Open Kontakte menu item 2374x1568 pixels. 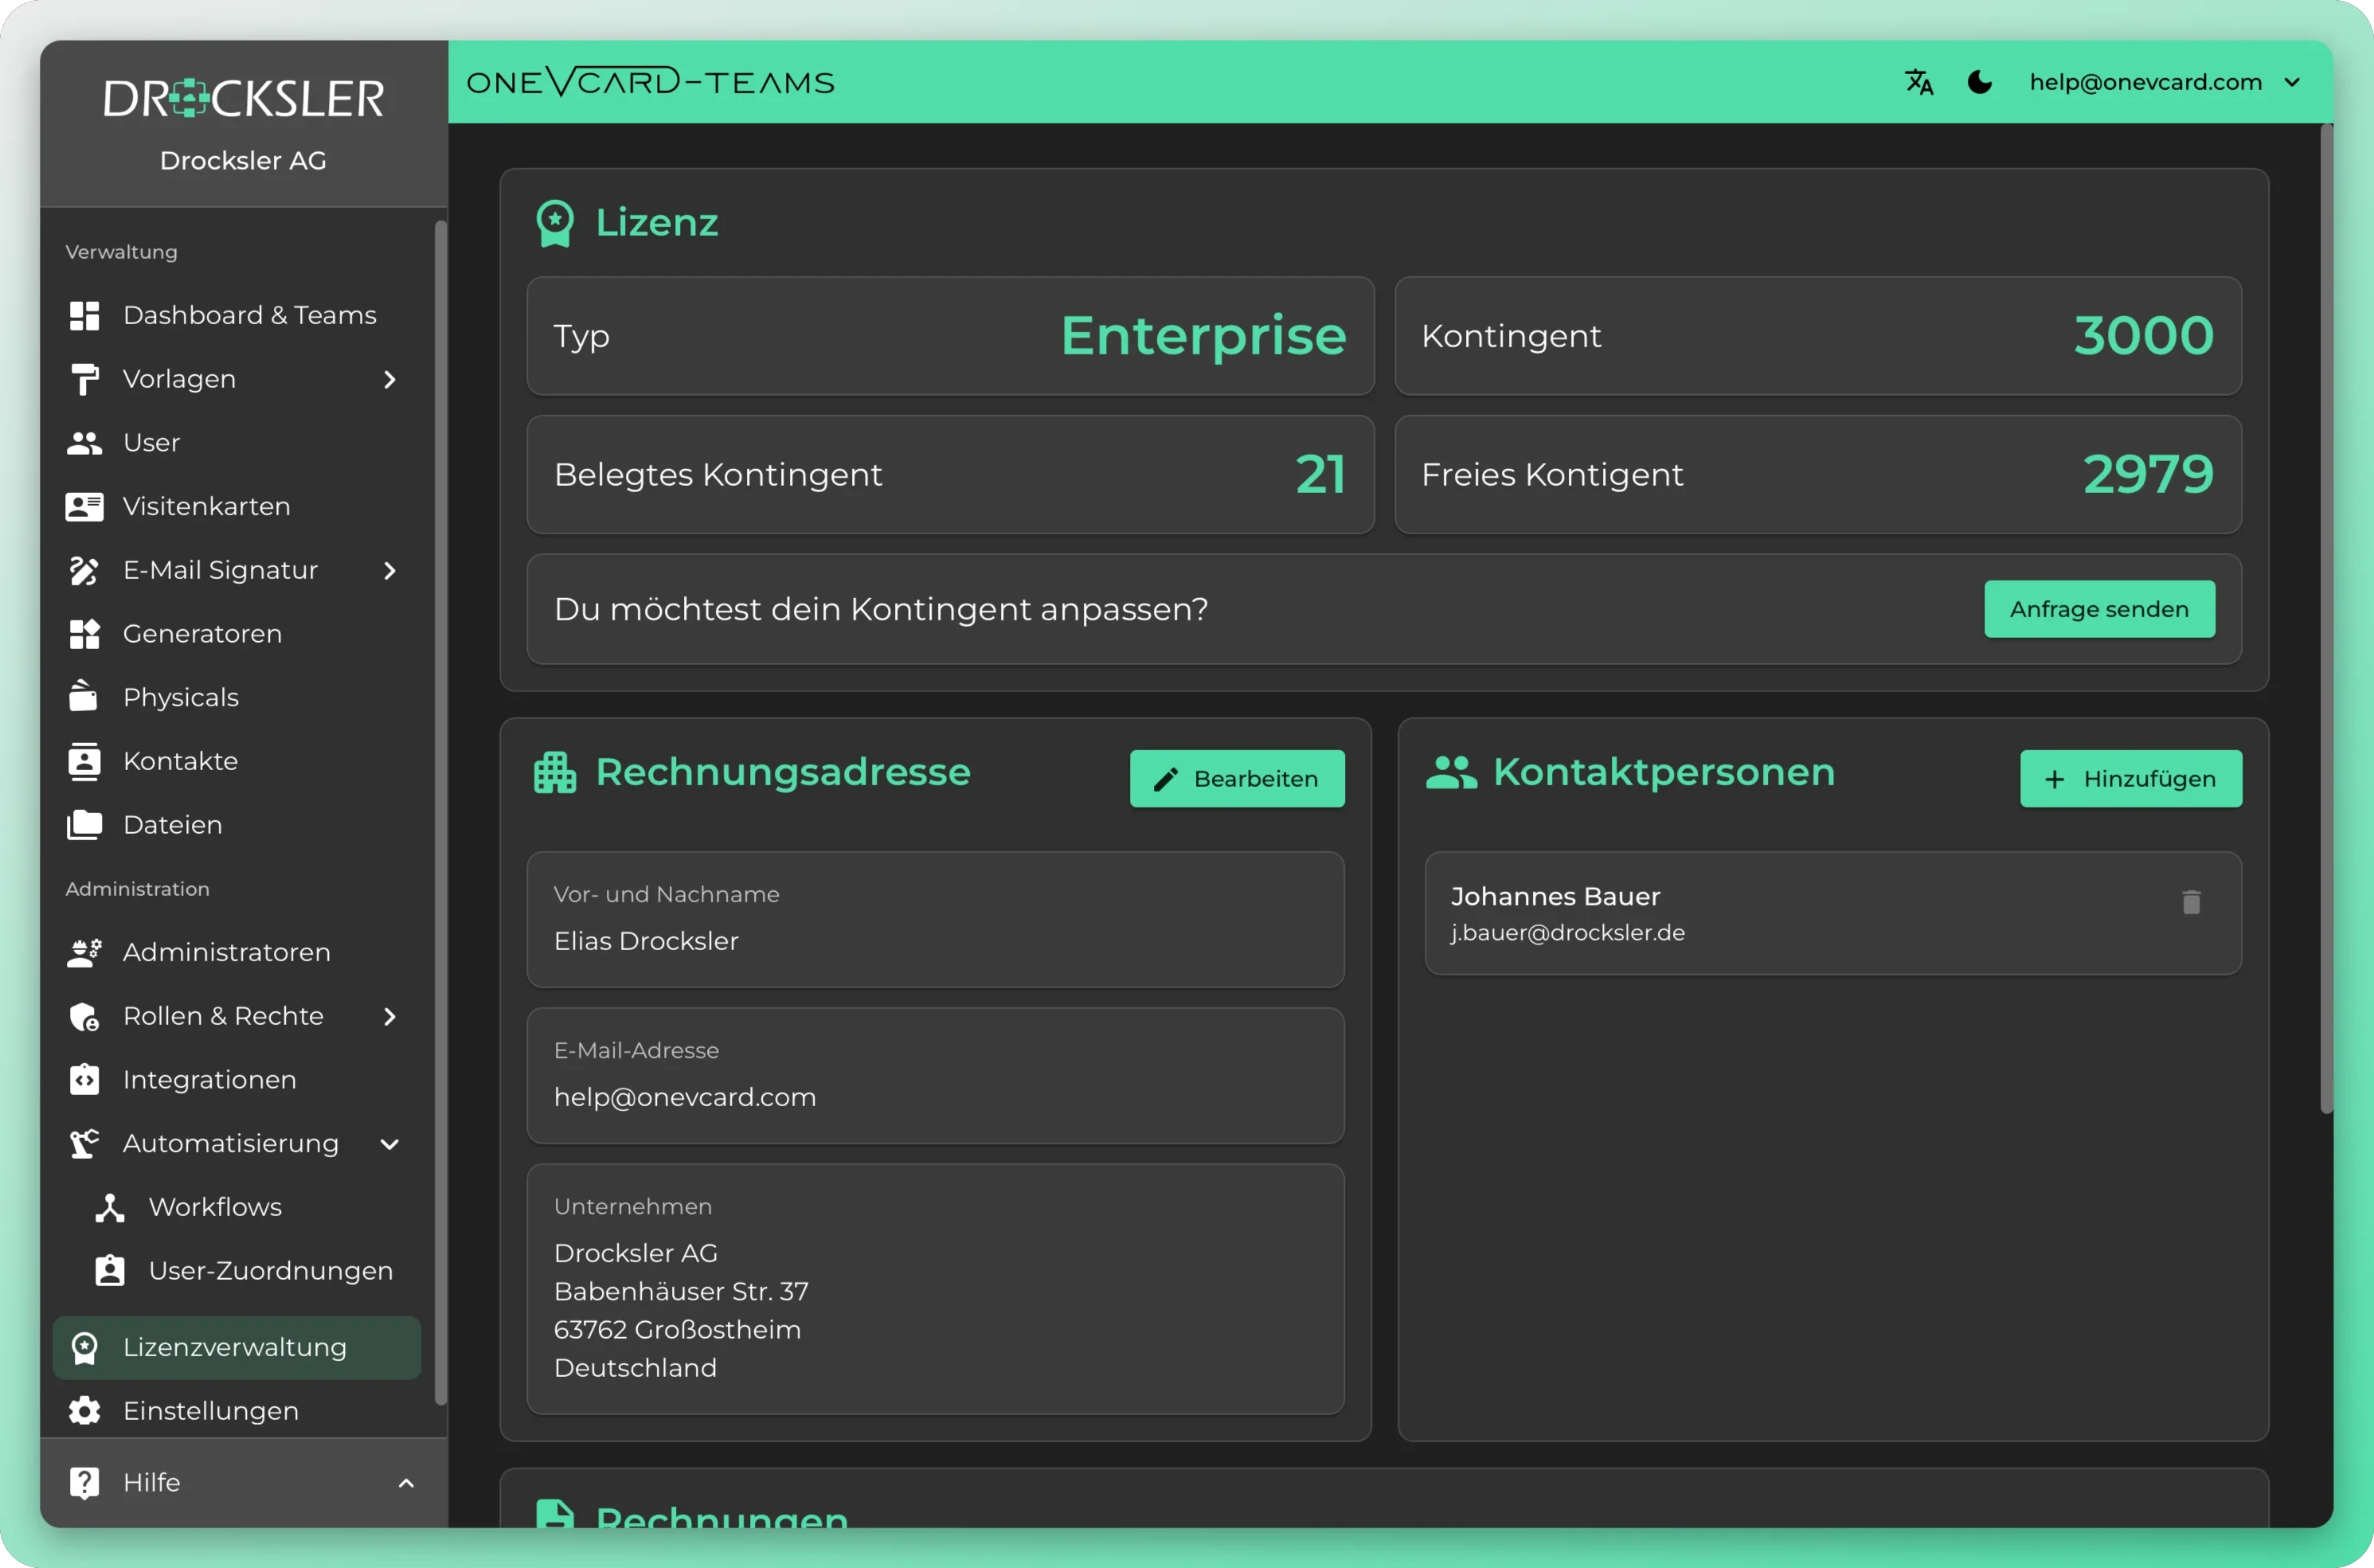click(236, 761)
